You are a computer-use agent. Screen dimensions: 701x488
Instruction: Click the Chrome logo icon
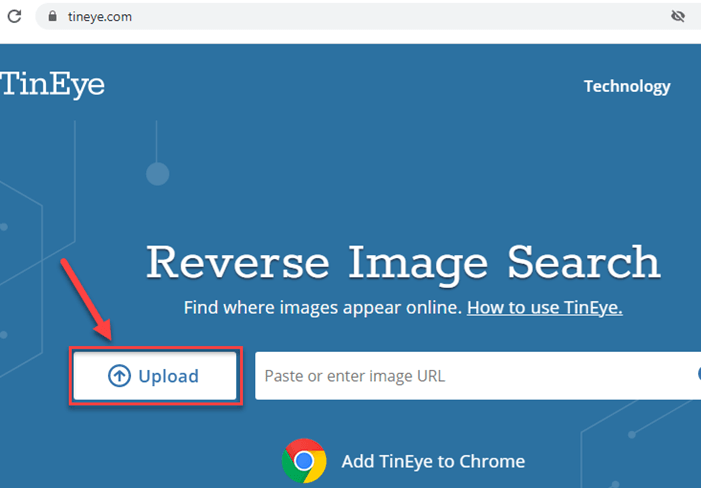tap(304, 461)
